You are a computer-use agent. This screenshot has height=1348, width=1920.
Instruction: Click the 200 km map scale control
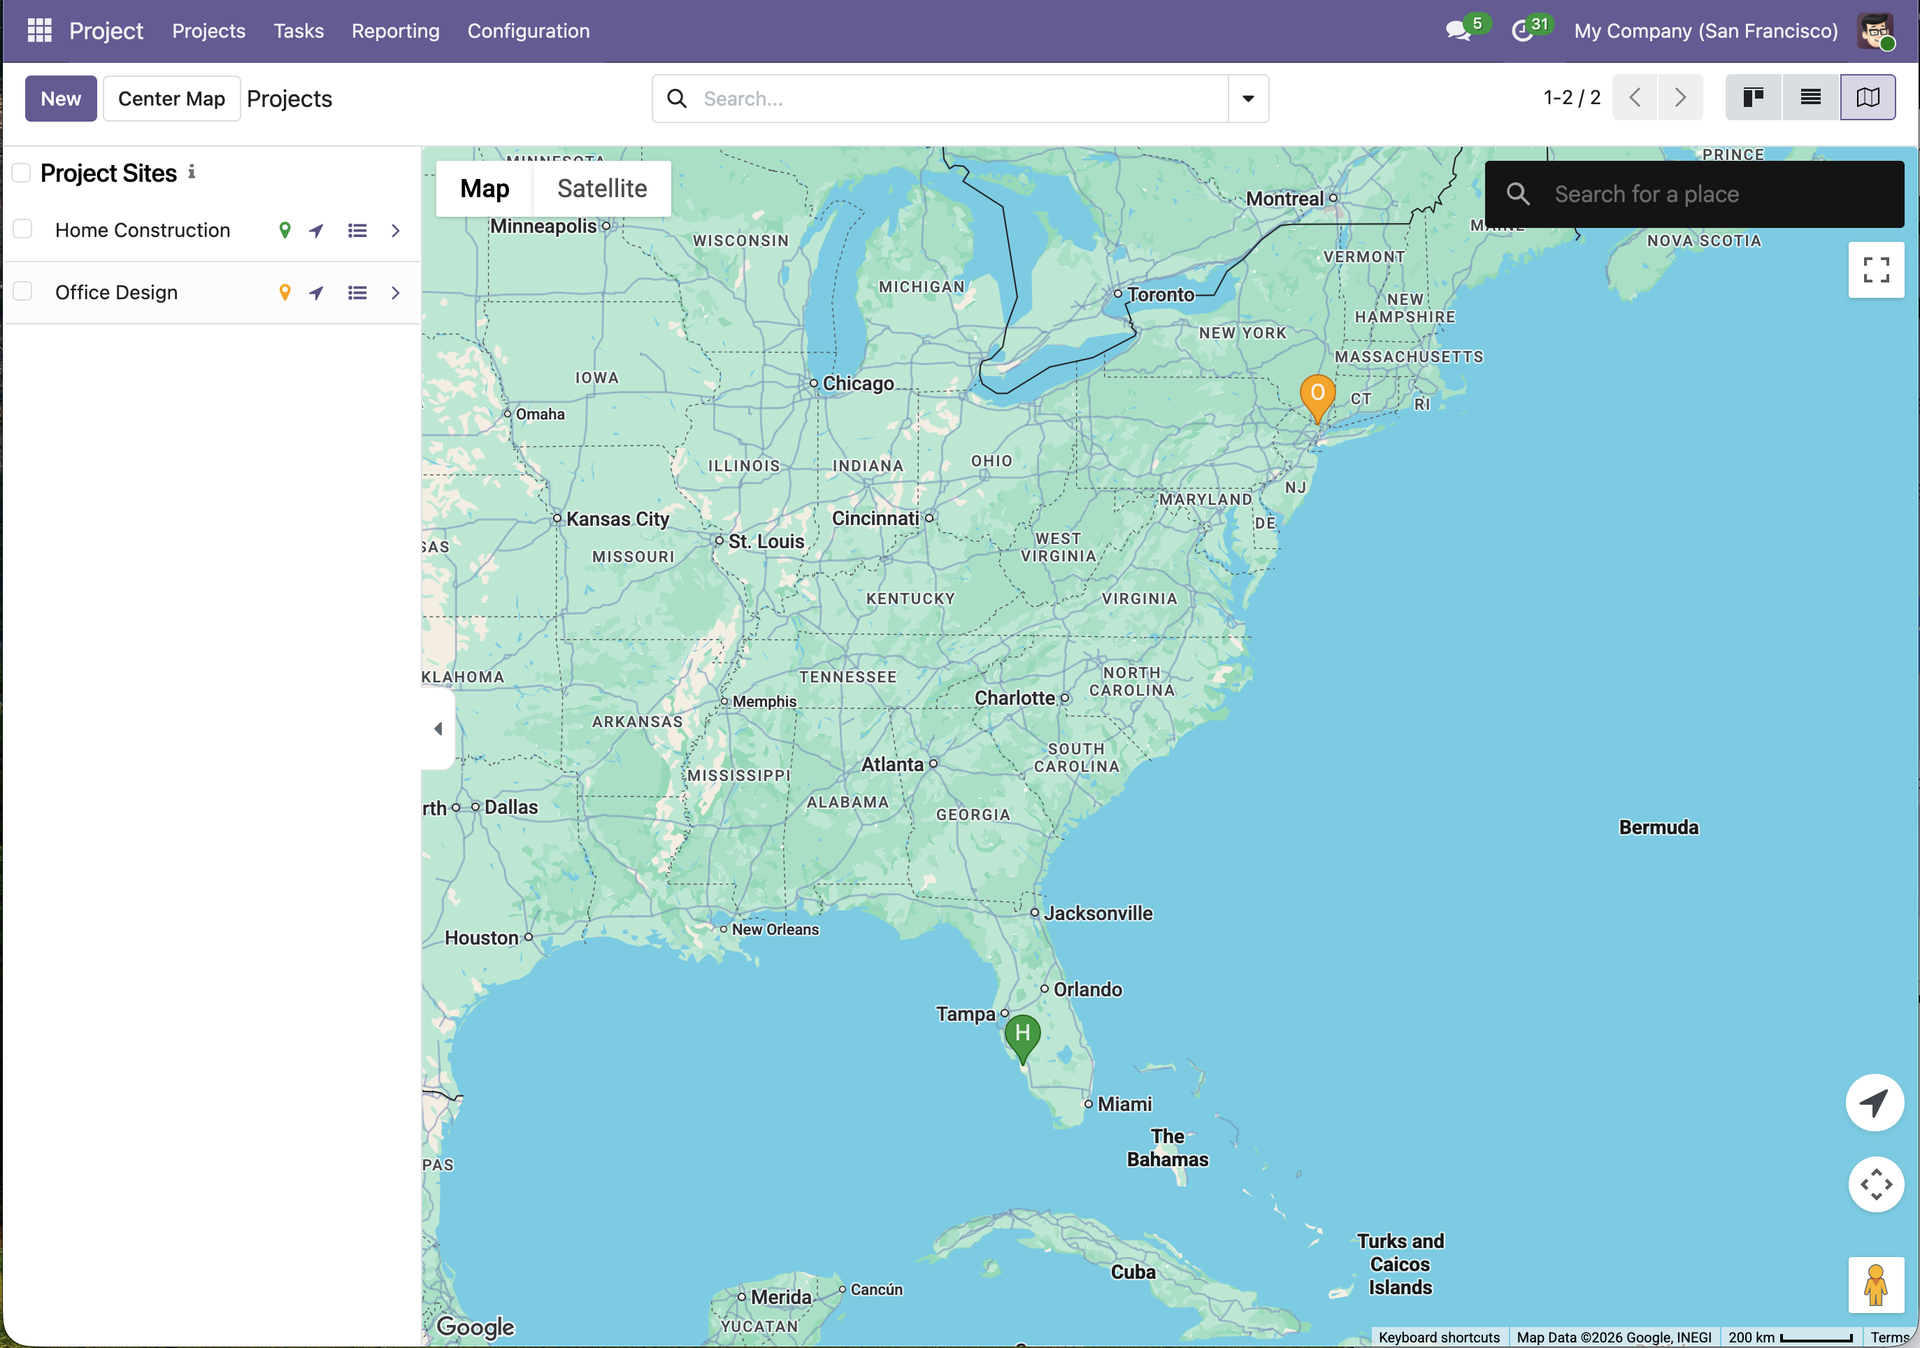pos(1790,1337)
